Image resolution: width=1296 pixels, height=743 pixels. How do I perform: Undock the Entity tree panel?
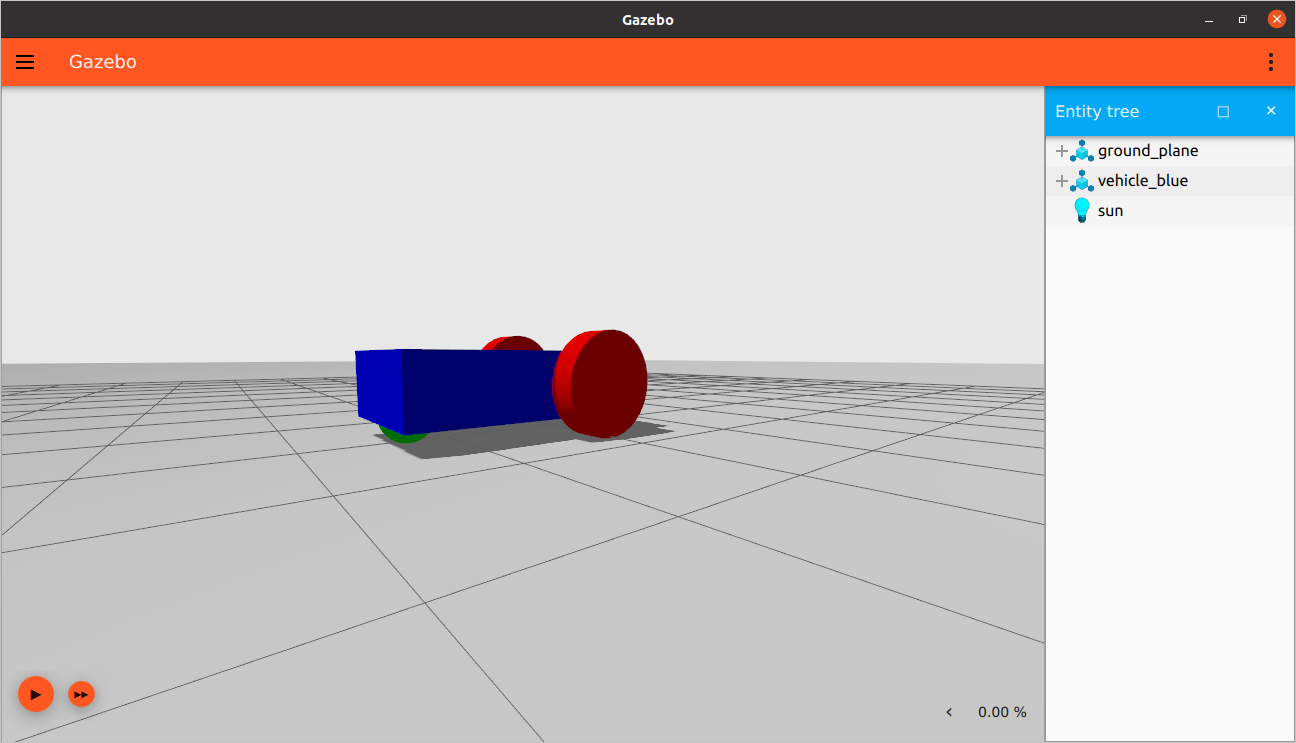pos(1223,112)
